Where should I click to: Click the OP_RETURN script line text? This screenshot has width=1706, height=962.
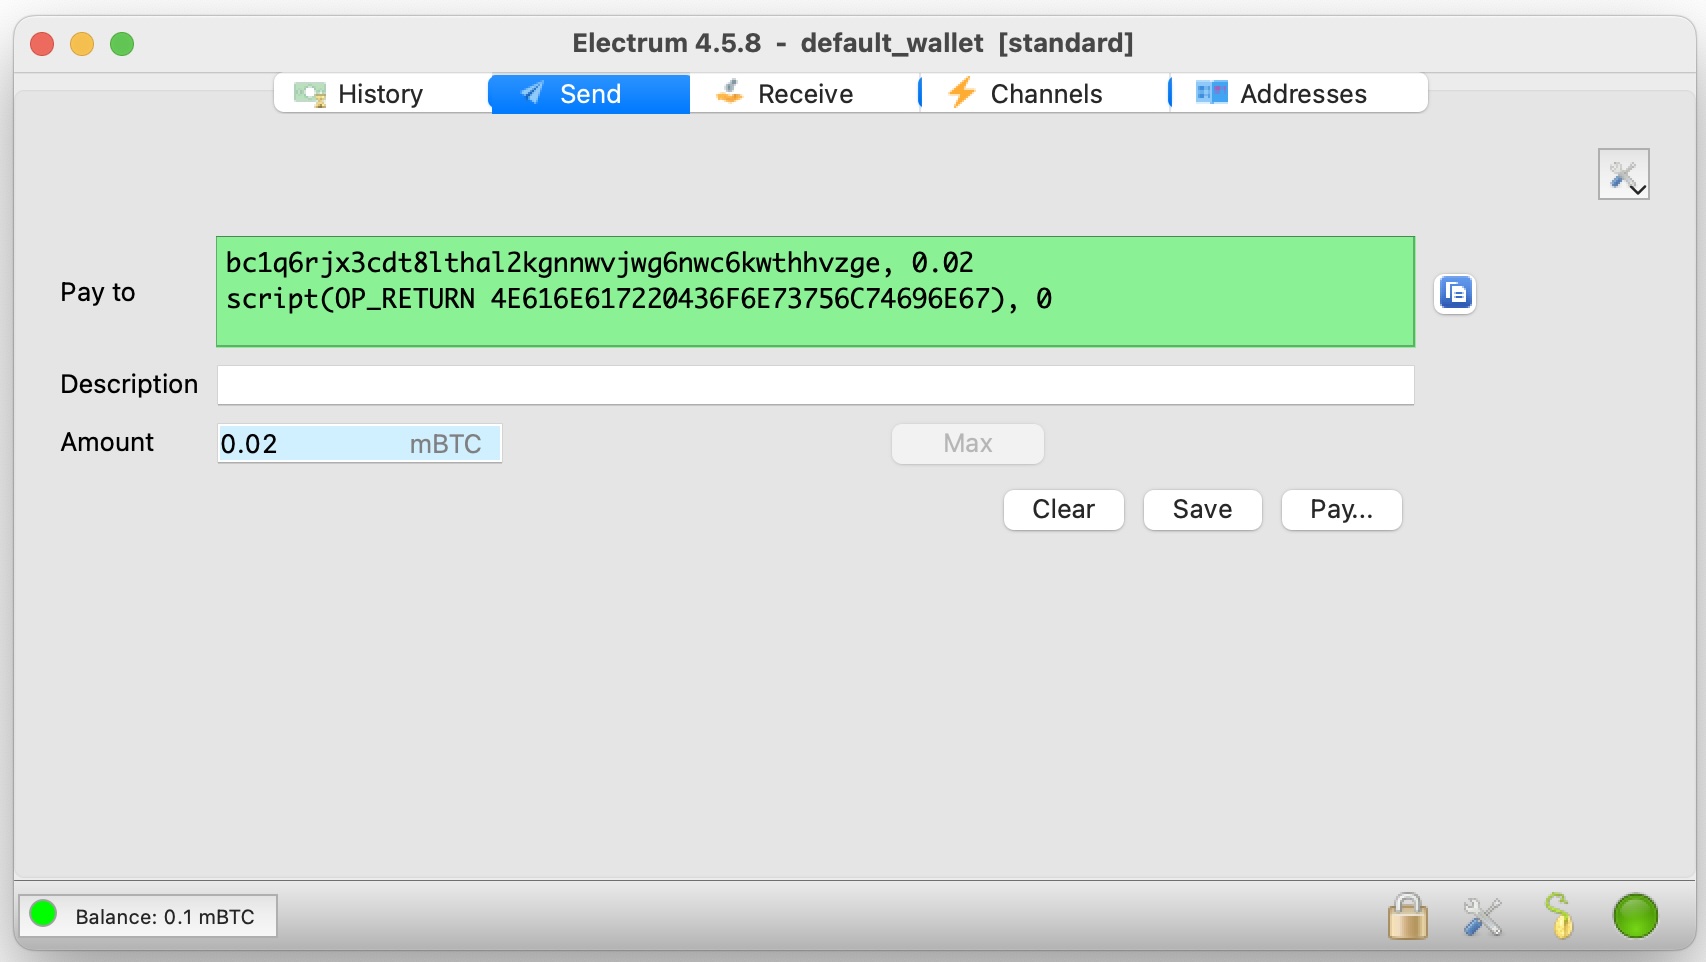point(639,299)
